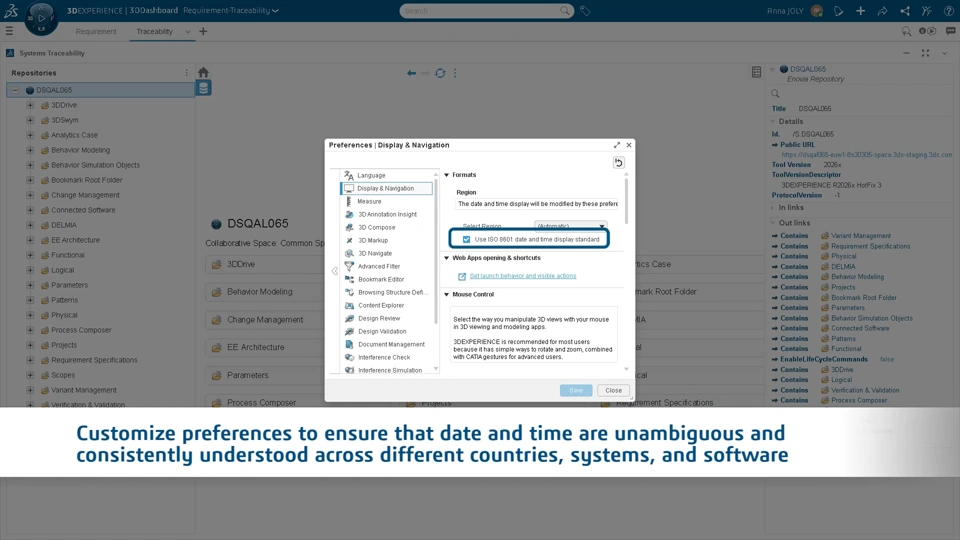960x540 pixels.
Task: Open Design Review preferences
Action: coord(379,318)
